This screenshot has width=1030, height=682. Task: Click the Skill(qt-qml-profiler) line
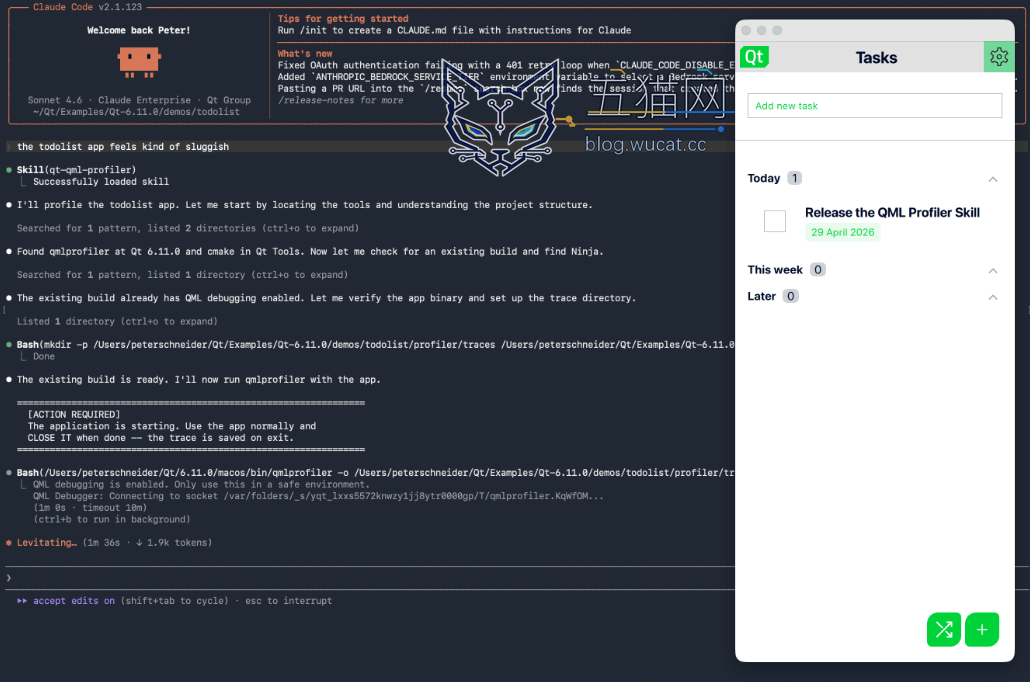[x=76, y=170]
